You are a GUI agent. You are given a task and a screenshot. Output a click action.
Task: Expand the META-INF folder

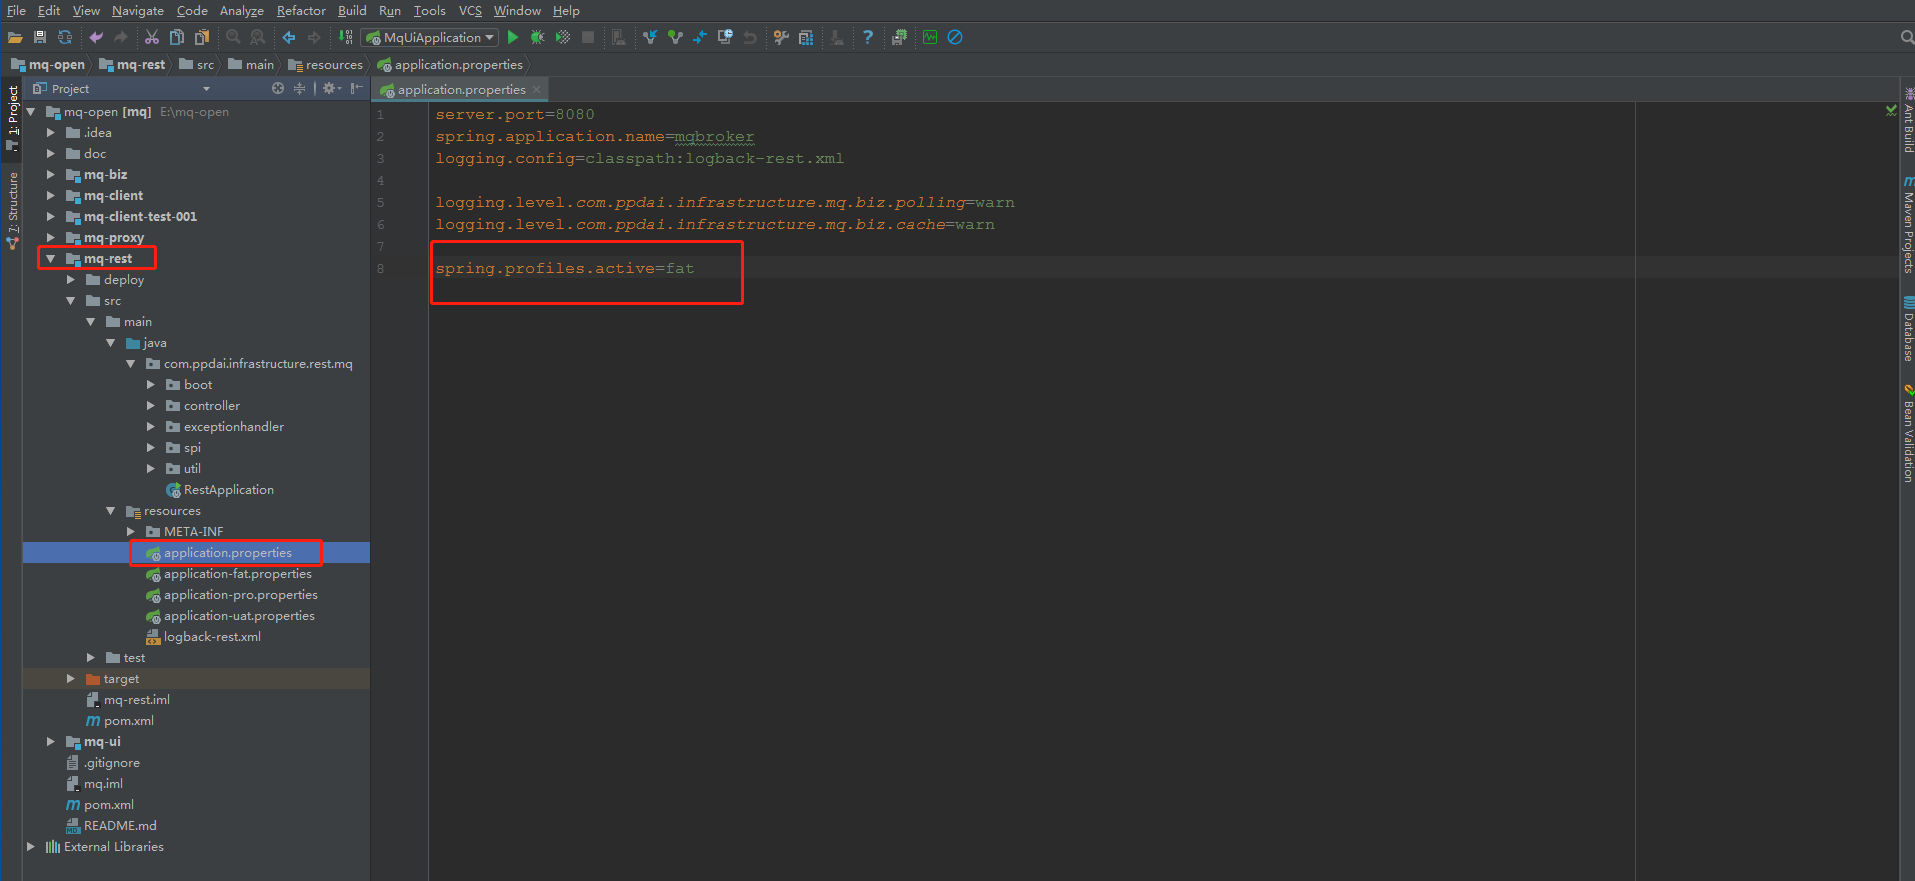click(x=130, y=531)
